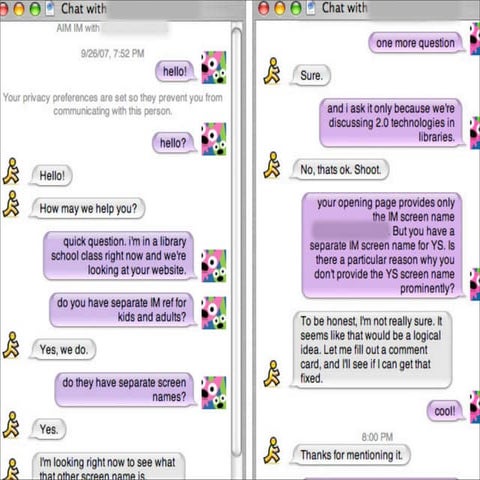Click the buddy icon beside 'kids and adults?' message
Image resolution: width=480 pixels, height=480 pixels.
(x=214, y=313)
